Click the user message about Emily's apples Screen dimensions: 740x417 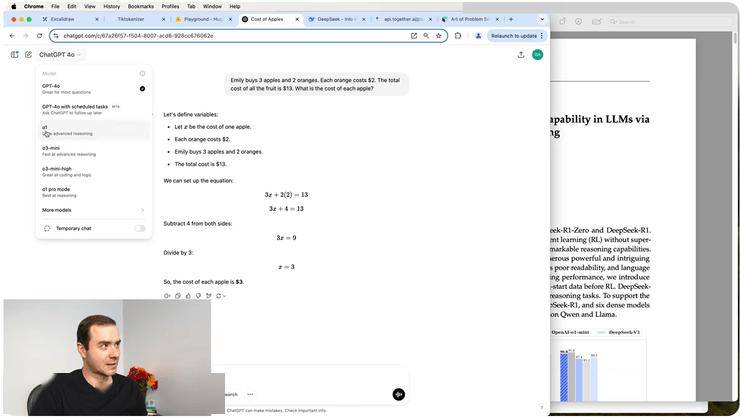pos(315,84)
